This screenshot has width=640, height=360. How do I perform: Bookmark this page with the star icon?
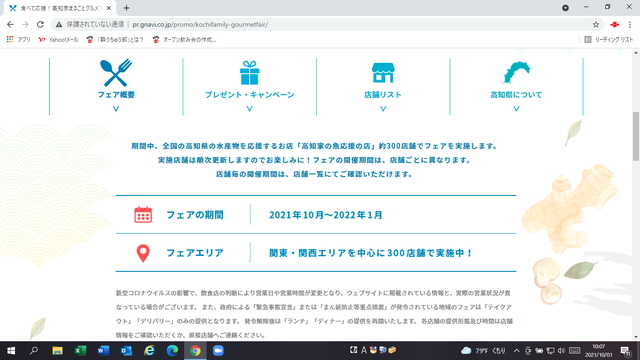(x=596, y=24)
